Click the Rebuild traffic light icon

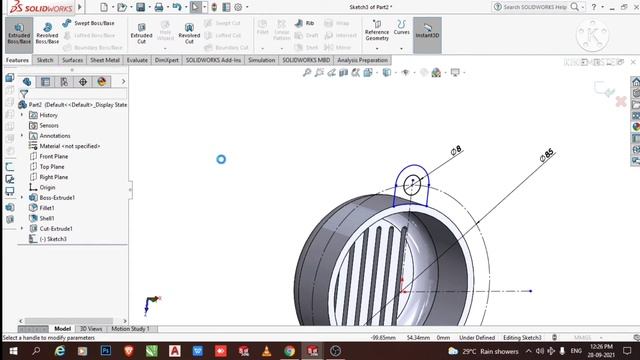214,7
